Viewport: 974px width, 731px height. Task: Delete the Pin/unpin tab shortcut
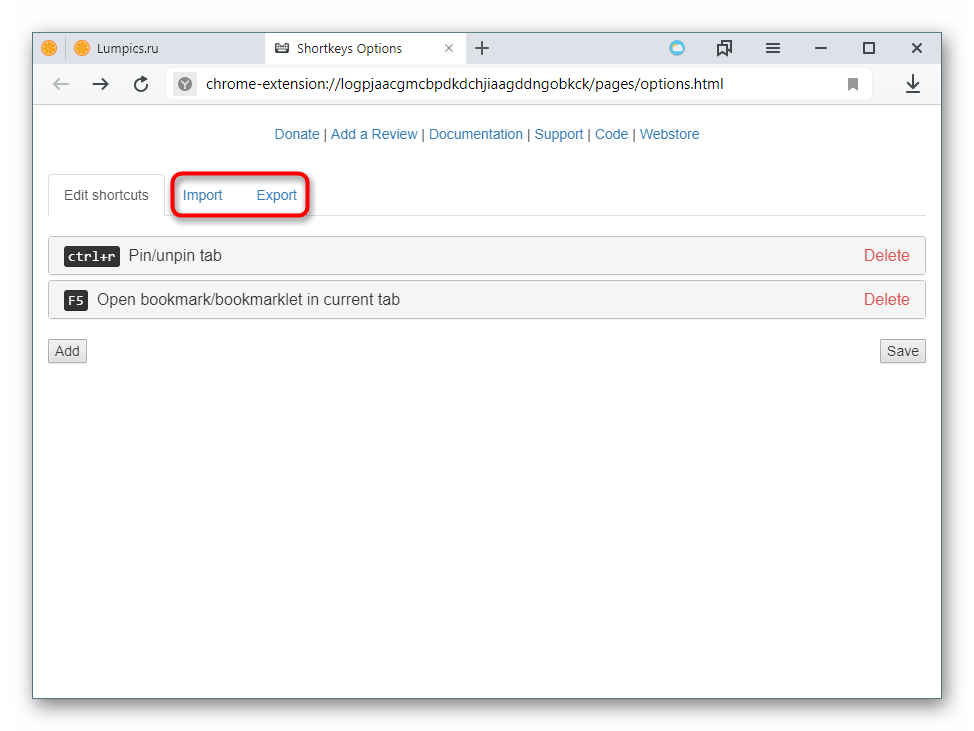(x=886, y=255)
